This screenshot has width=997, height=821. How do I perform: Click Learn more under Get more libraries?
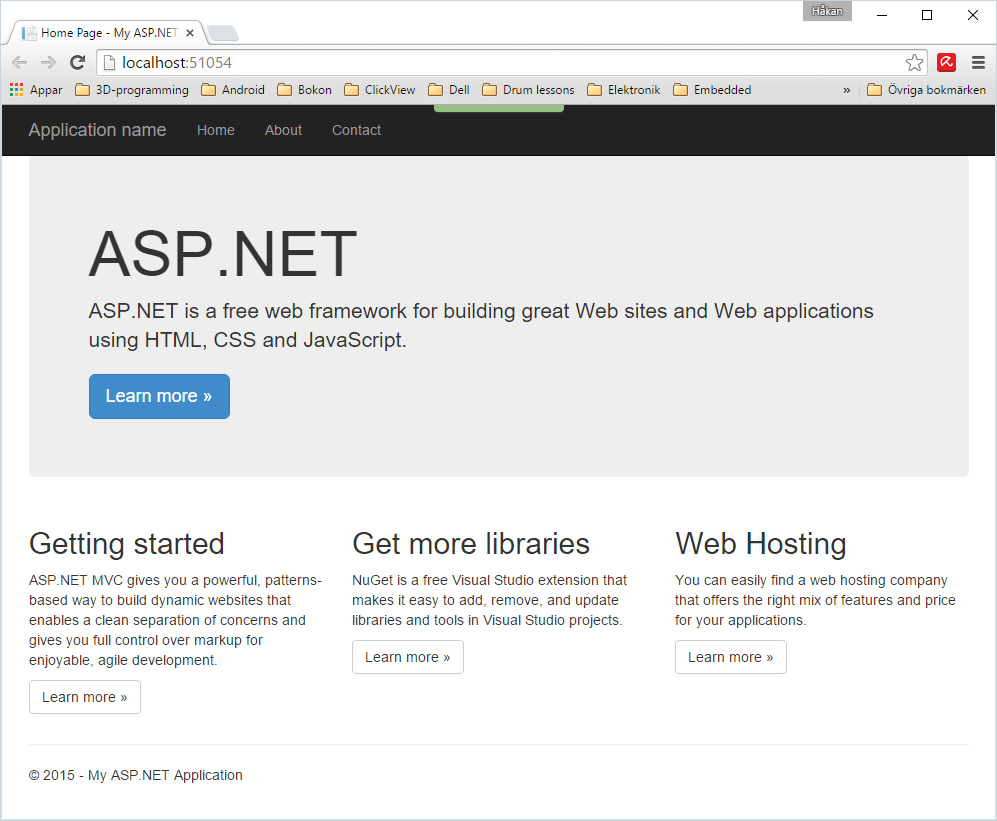408,657
